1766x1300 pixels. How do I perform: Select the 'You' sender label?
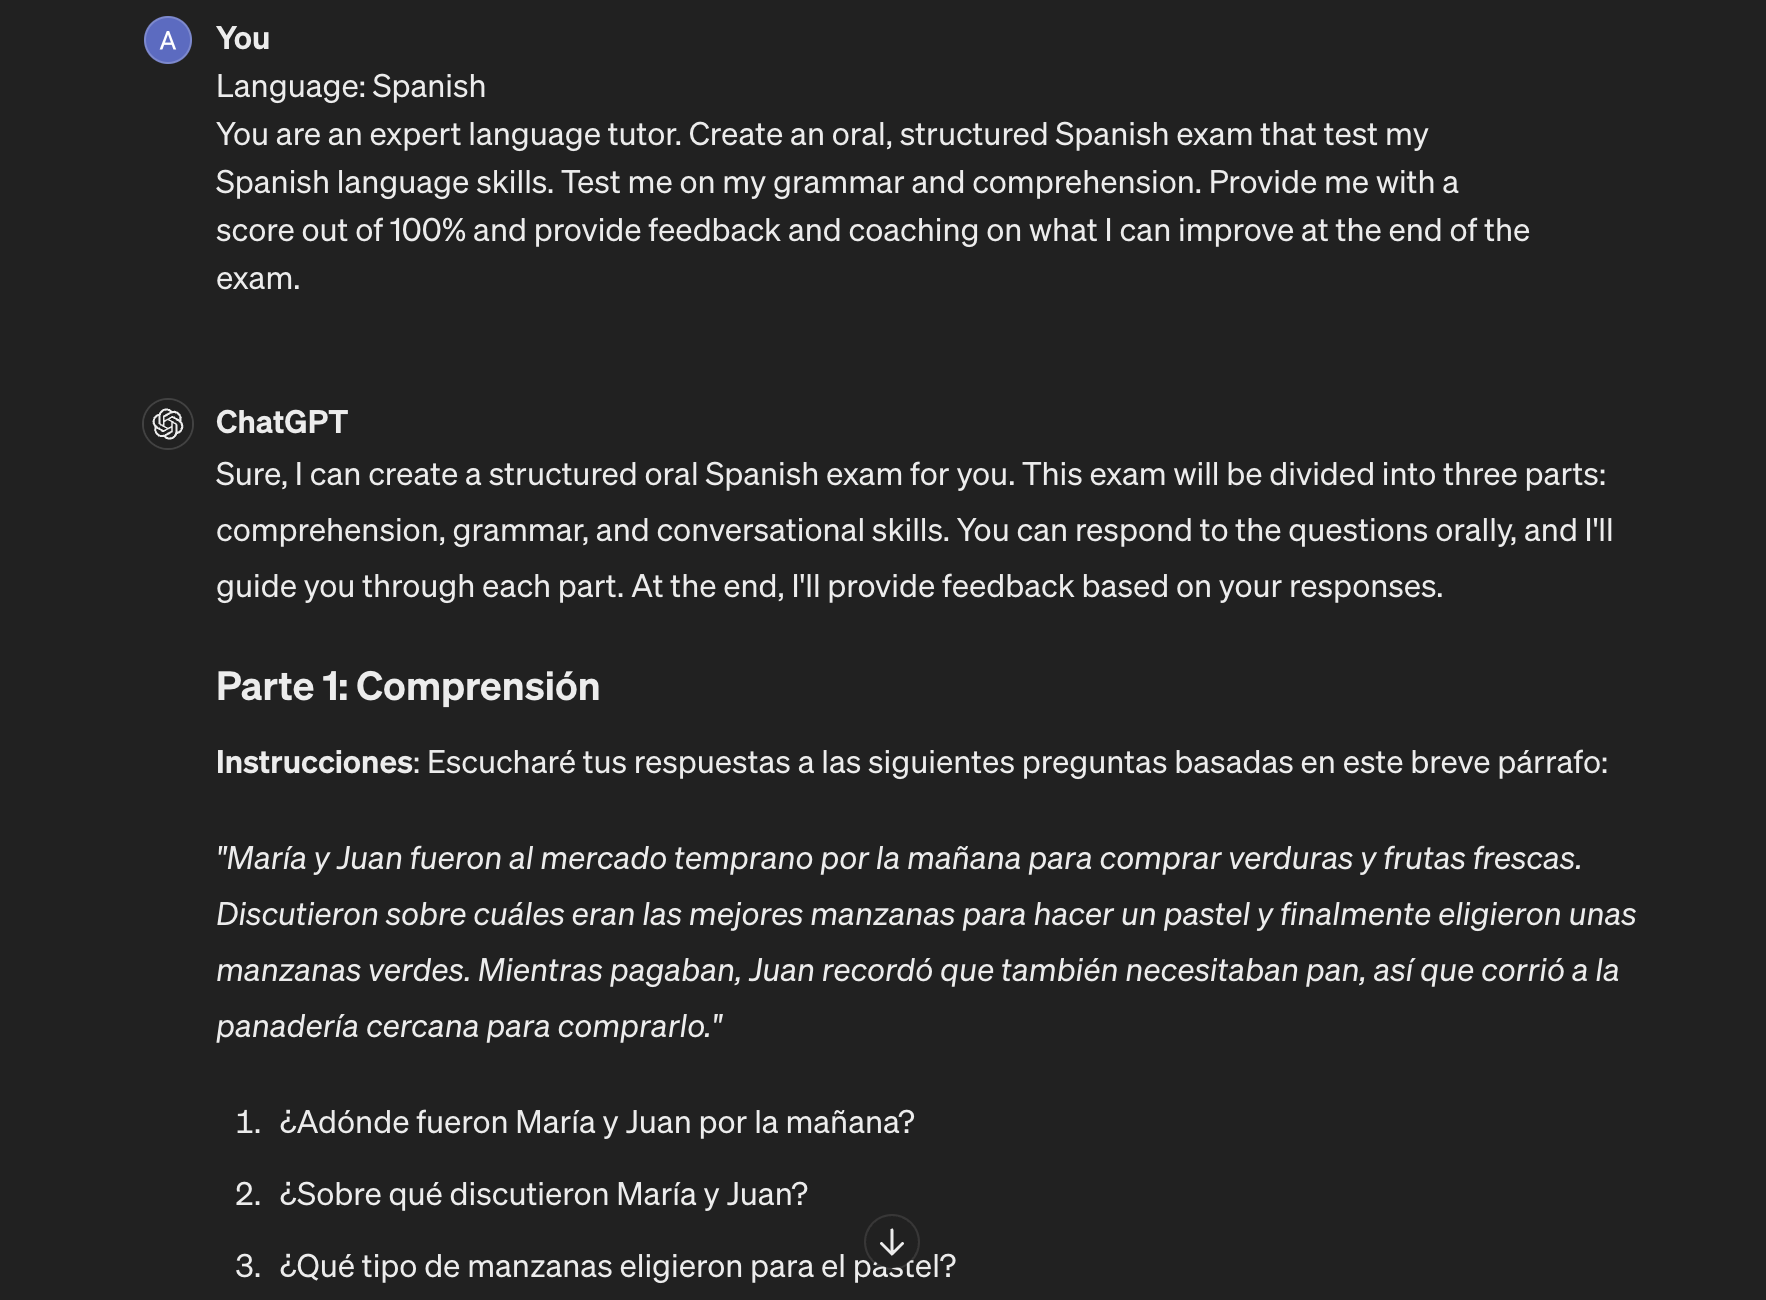[242, 38]
